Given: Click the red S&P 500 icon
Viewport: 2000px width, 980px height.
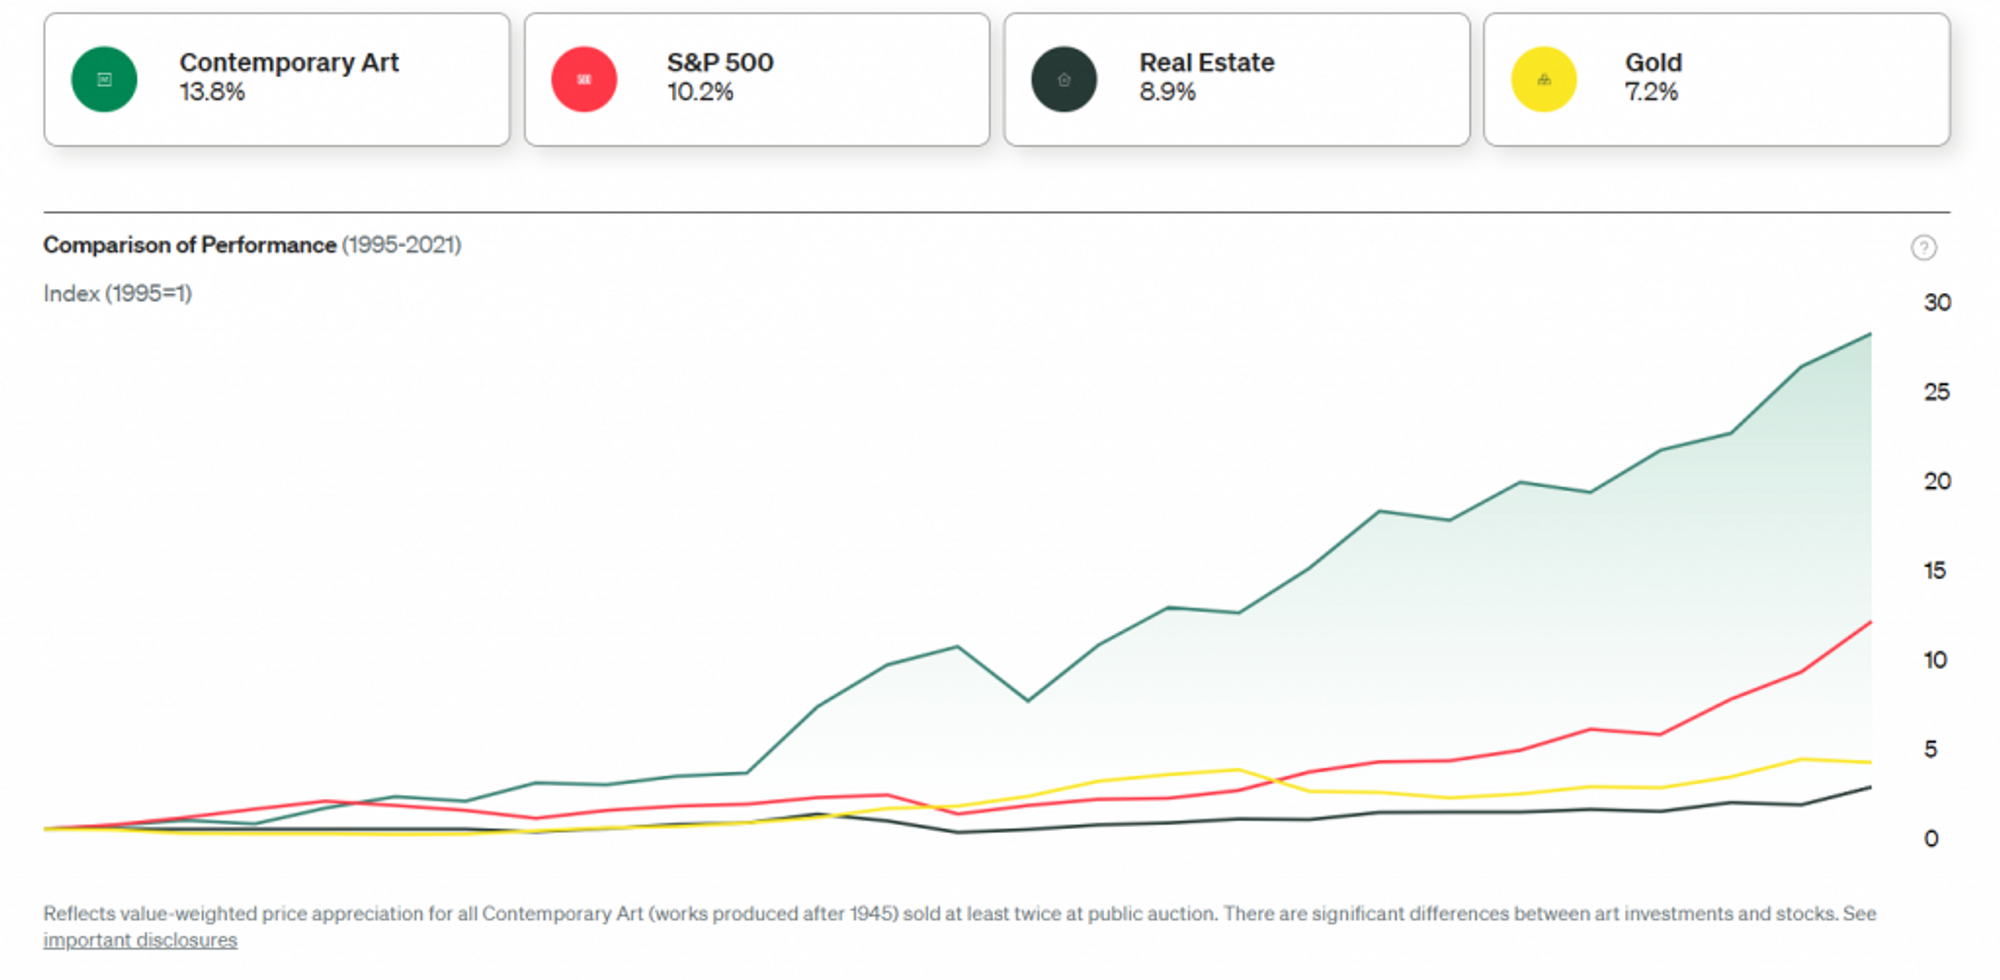Looking at the screenshot, I should pos(584,79).
